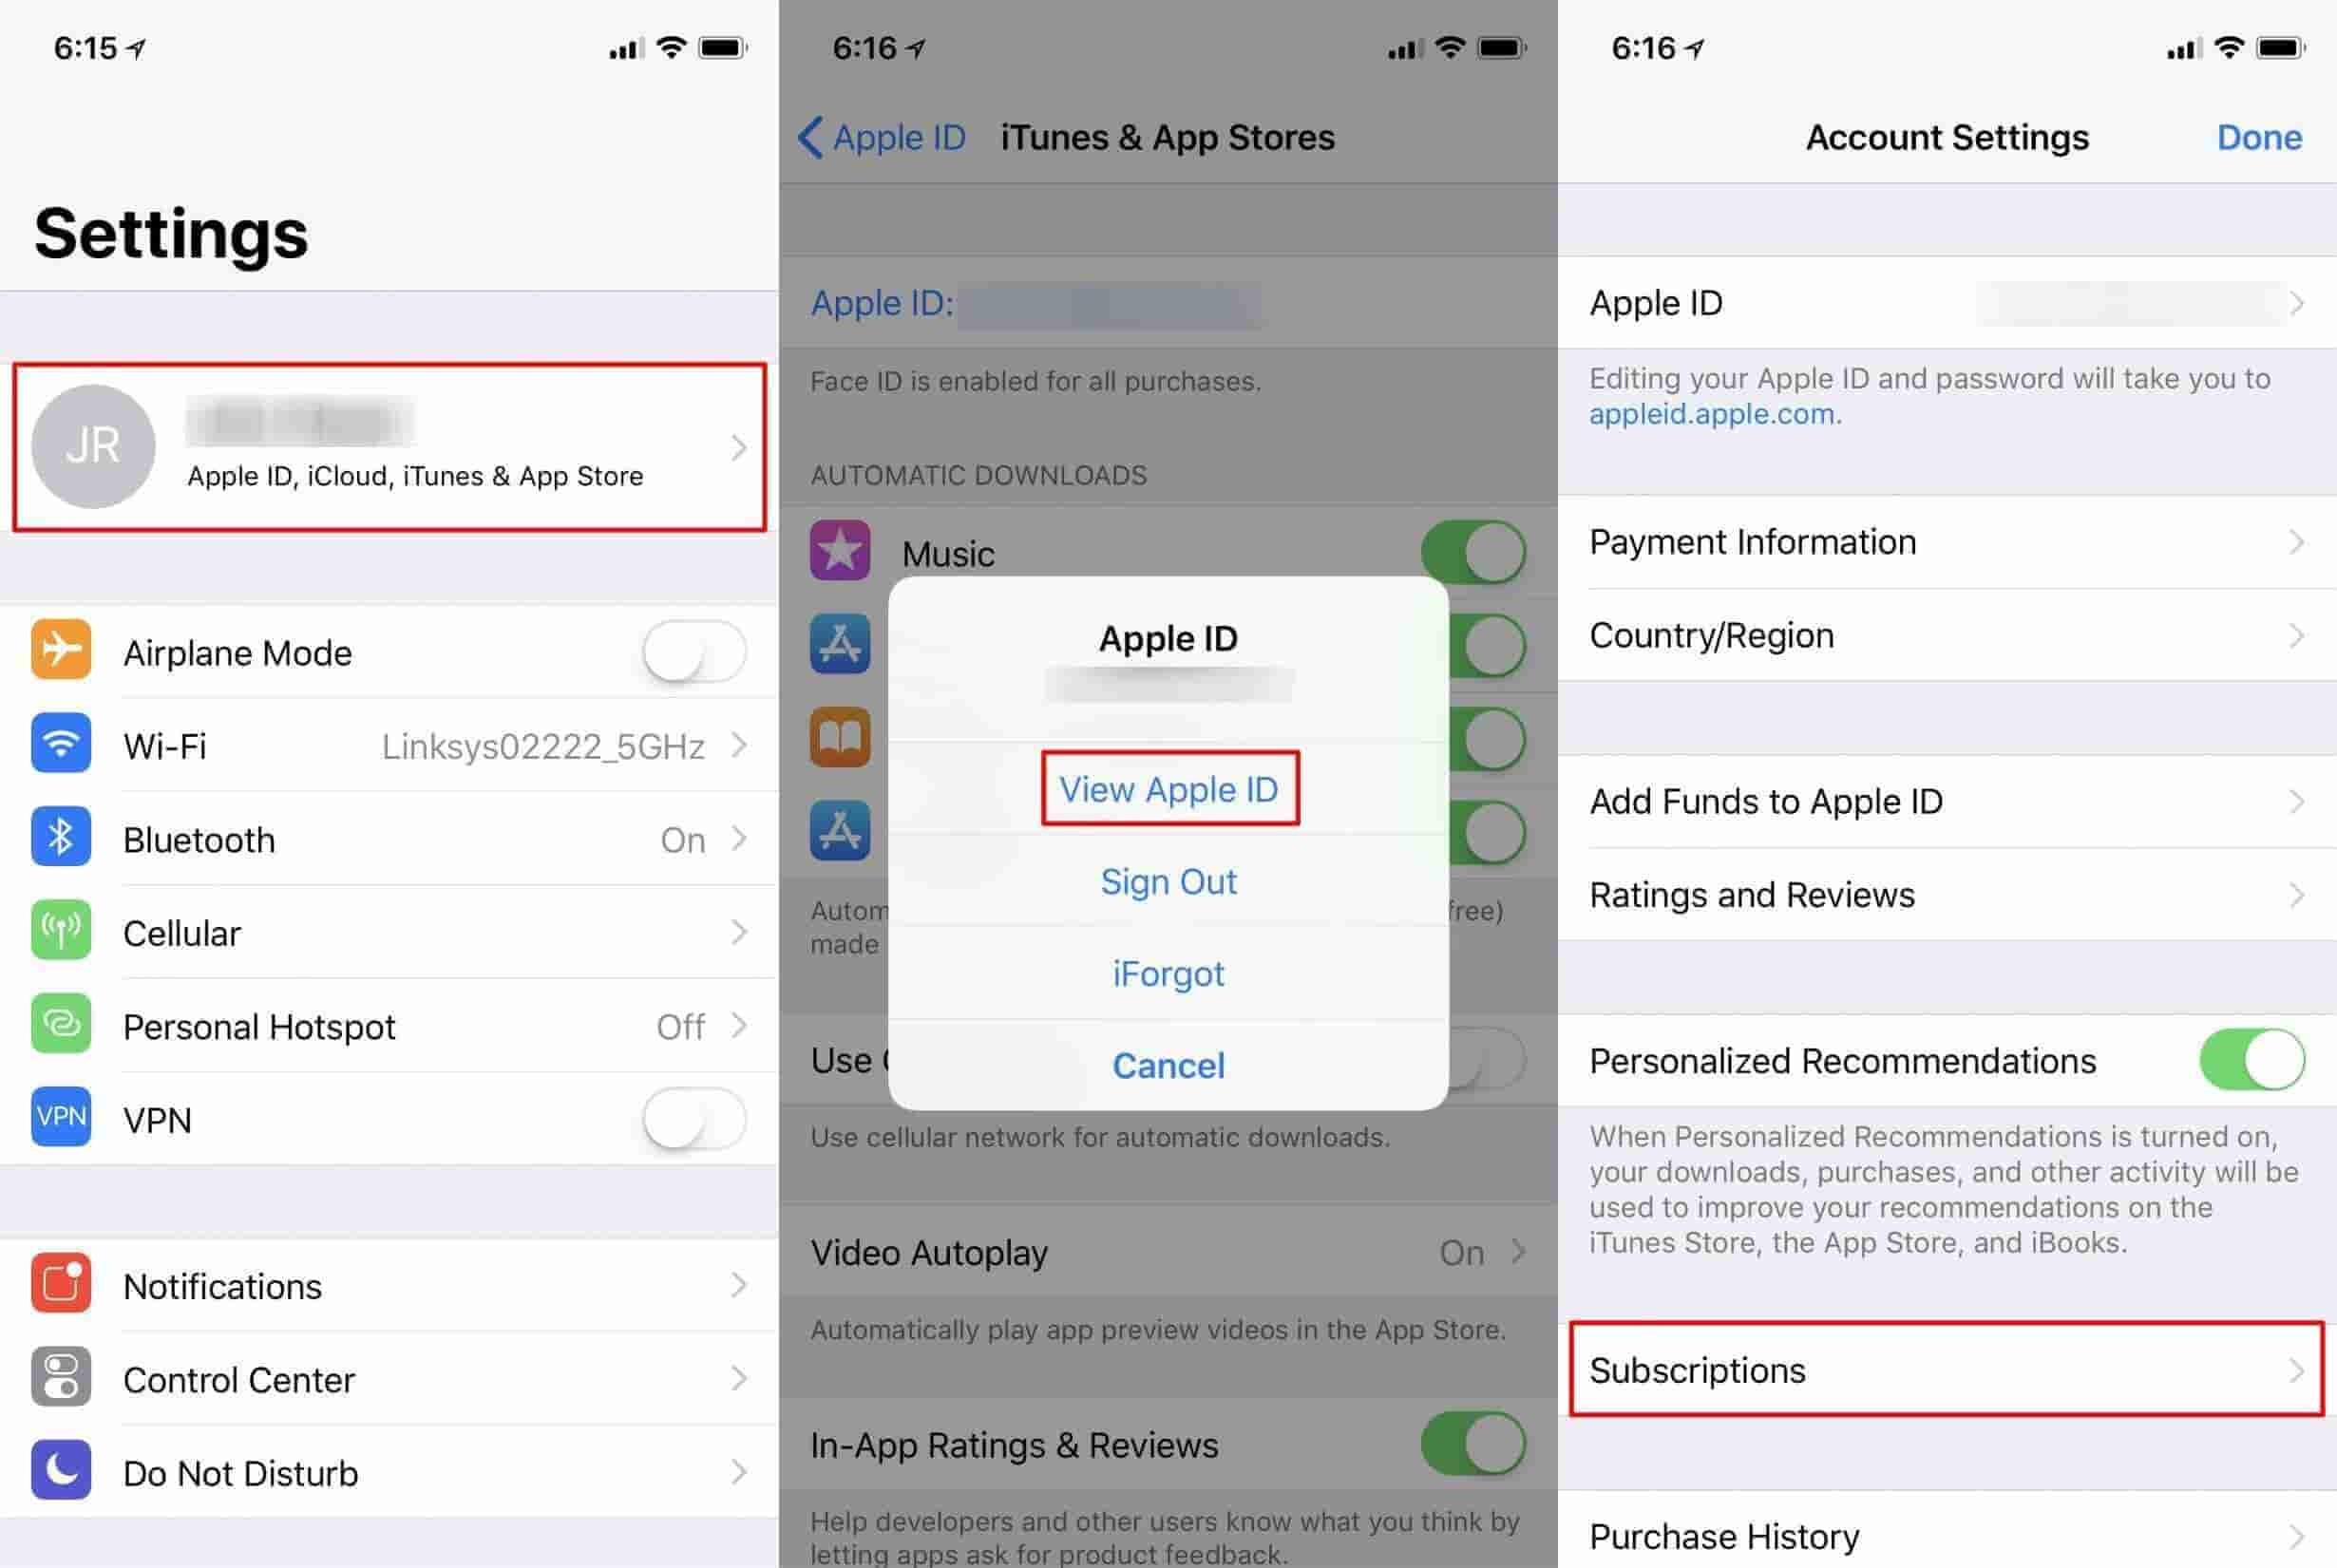2337x1568 pixels.
Task: Tap Cancel in the Apple ID dialog
Action: pyautogui.click(x=1169, y=1066)
